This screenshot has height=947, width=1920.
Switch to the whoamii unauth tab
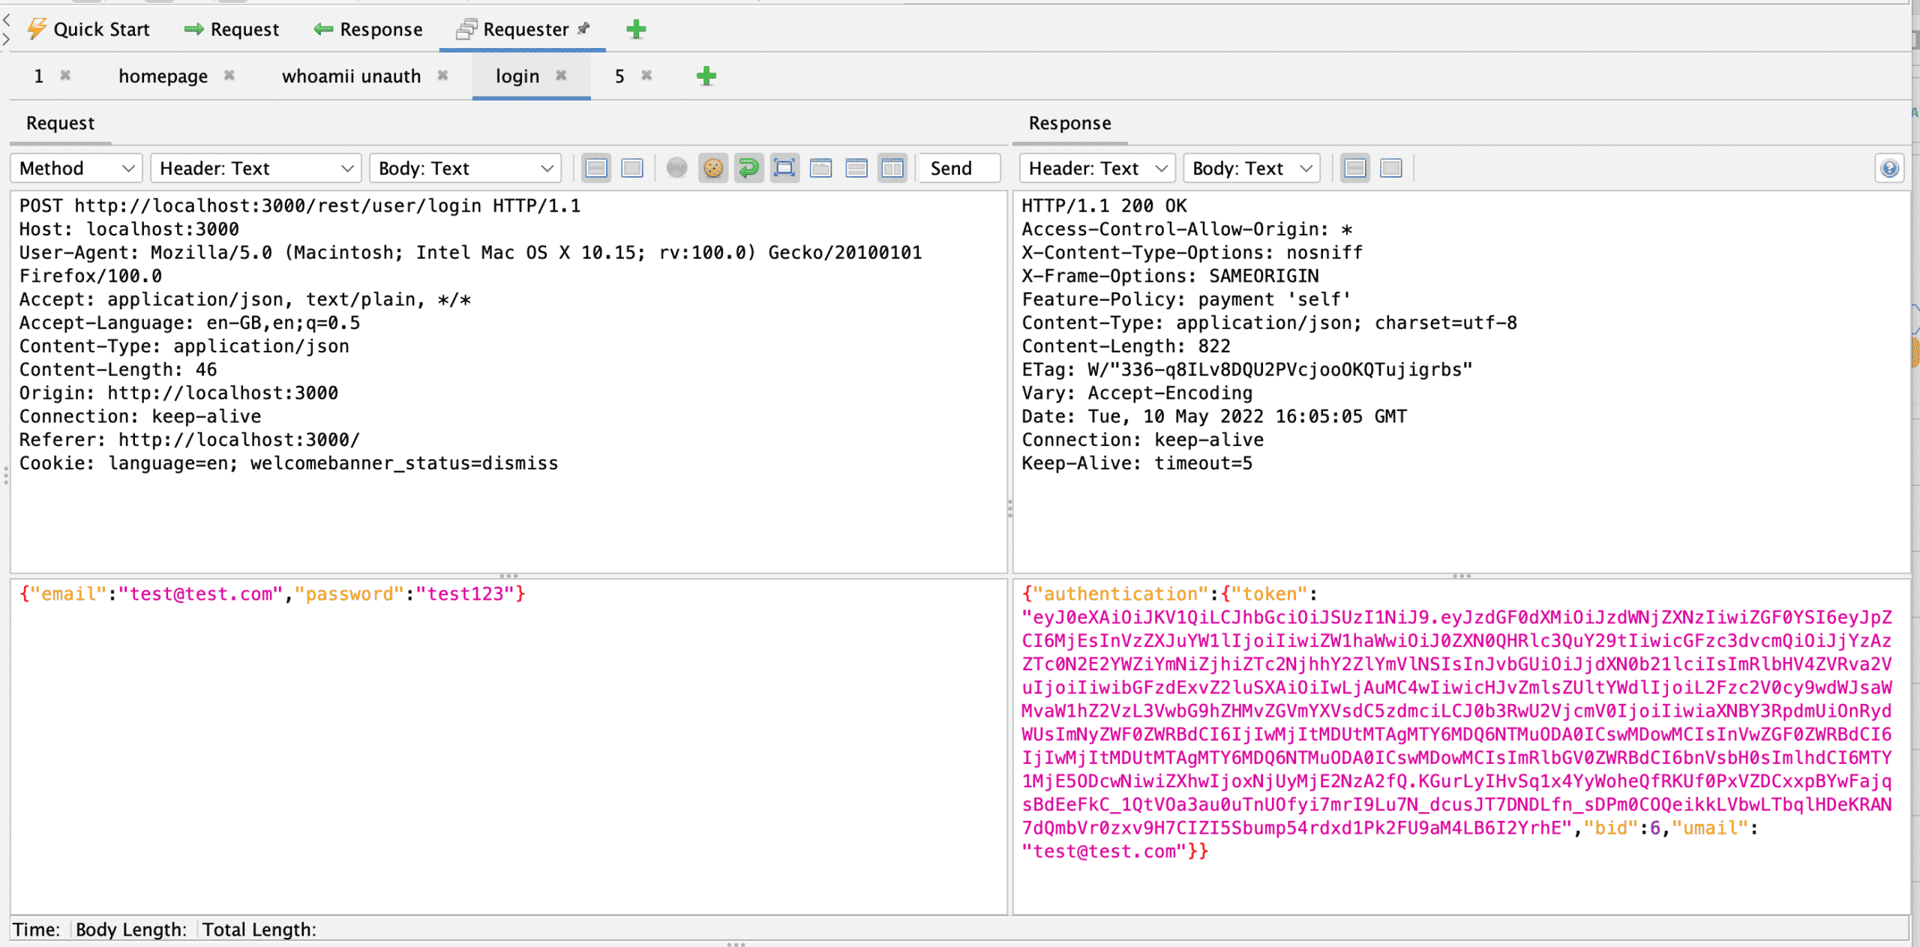pos(352,75)
